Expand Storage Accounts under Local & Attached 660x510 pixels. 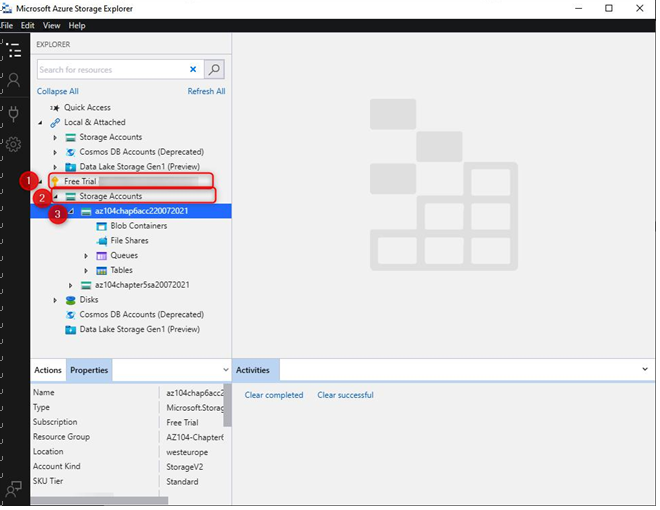point(55,138)
